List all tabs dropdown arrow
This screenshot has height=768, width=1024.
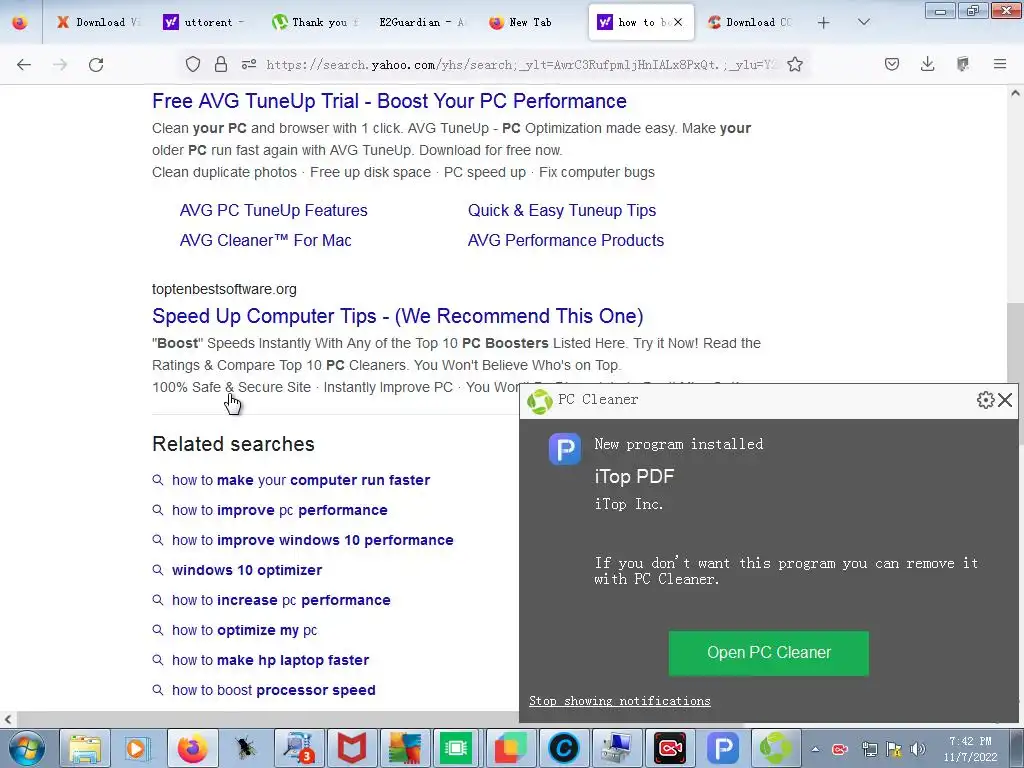point(863,22)
